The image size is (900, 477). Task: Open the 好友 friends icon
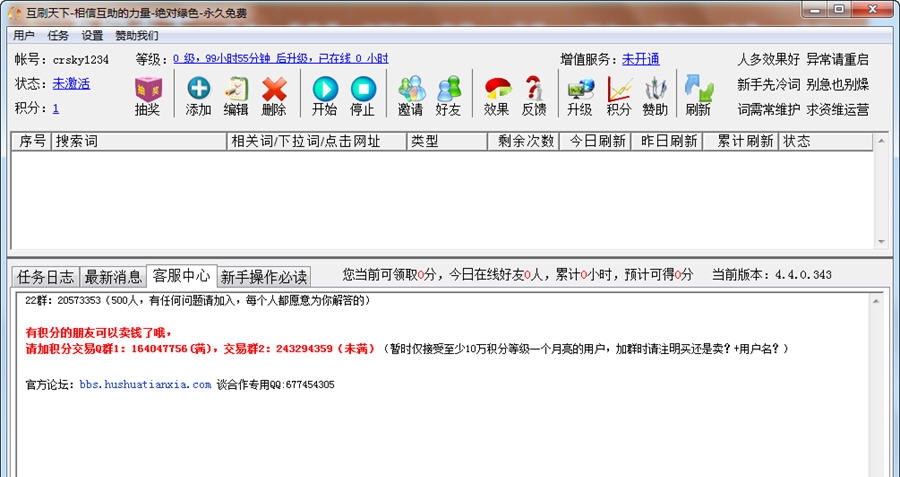pos(448,89)
